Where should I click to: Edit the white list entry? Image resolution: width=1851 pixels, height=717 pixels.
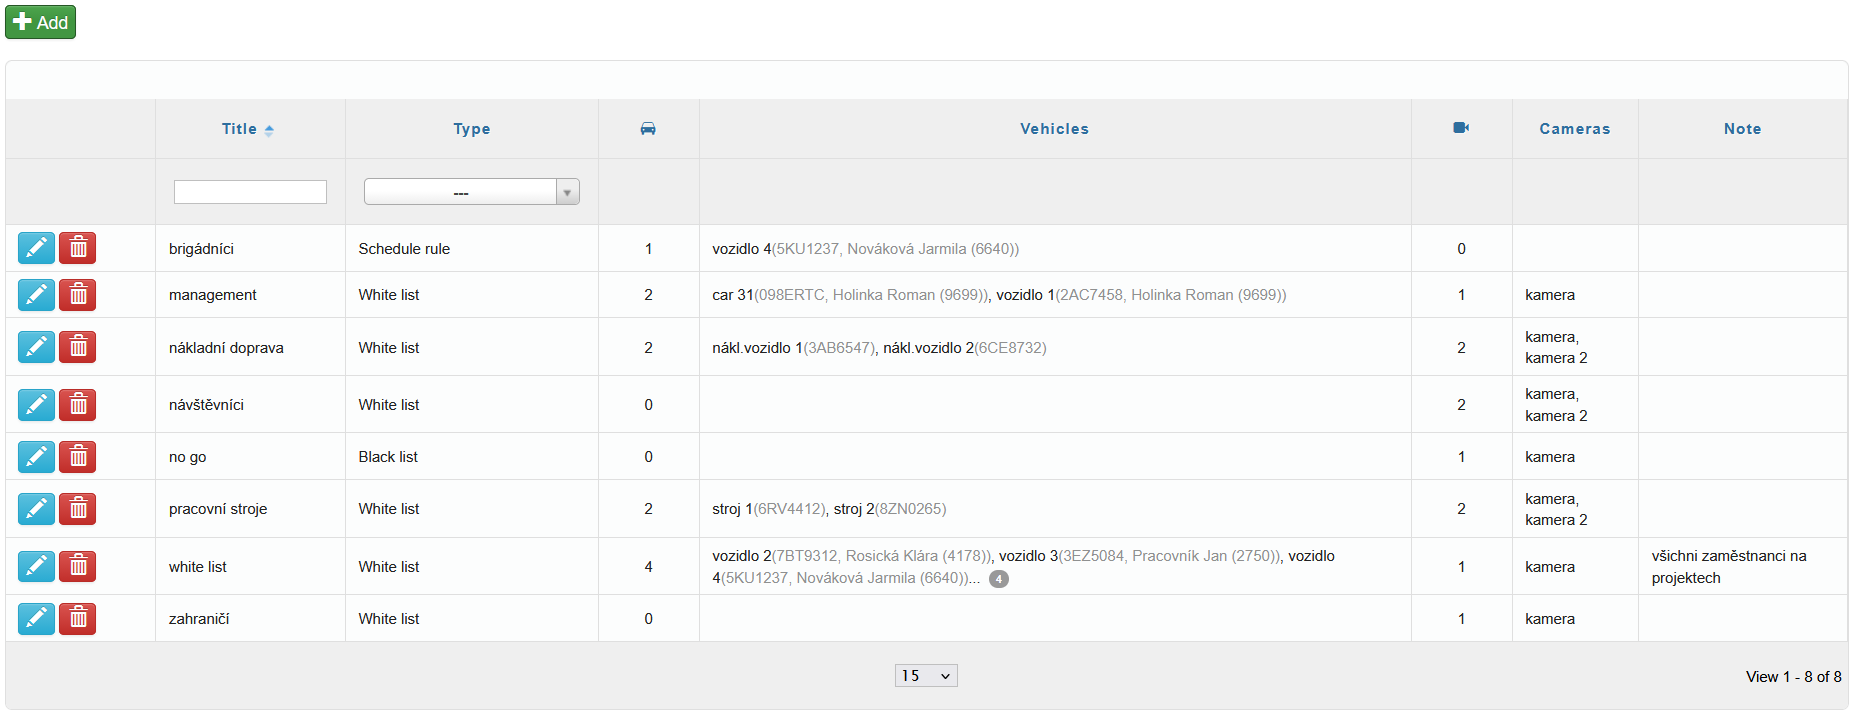36,567
